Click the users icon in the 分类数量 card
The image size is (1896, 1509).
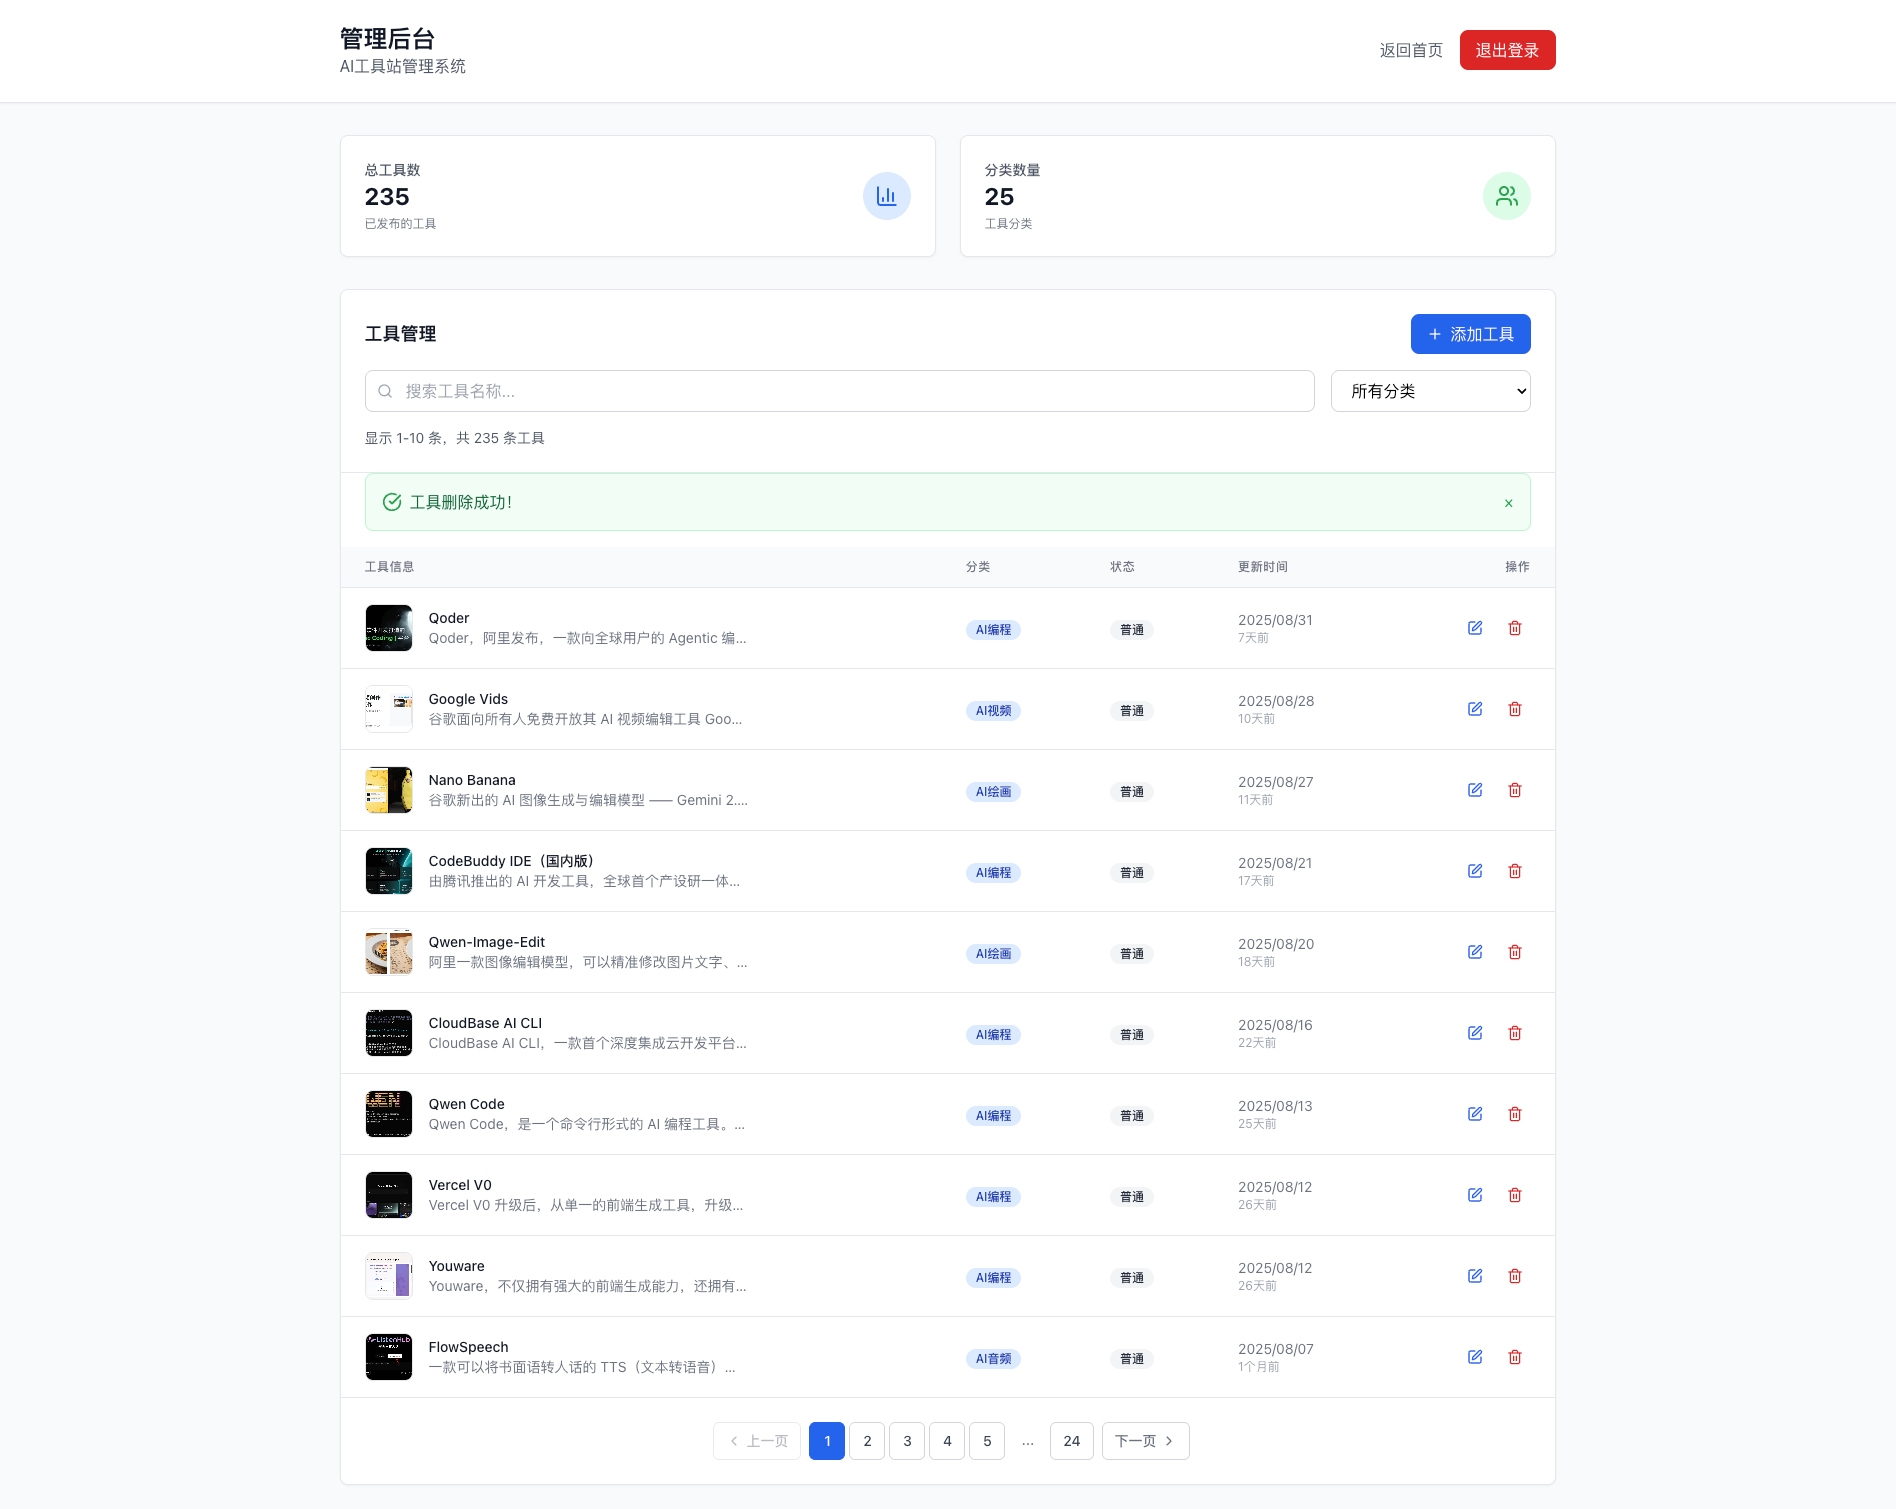[1507, 196]
